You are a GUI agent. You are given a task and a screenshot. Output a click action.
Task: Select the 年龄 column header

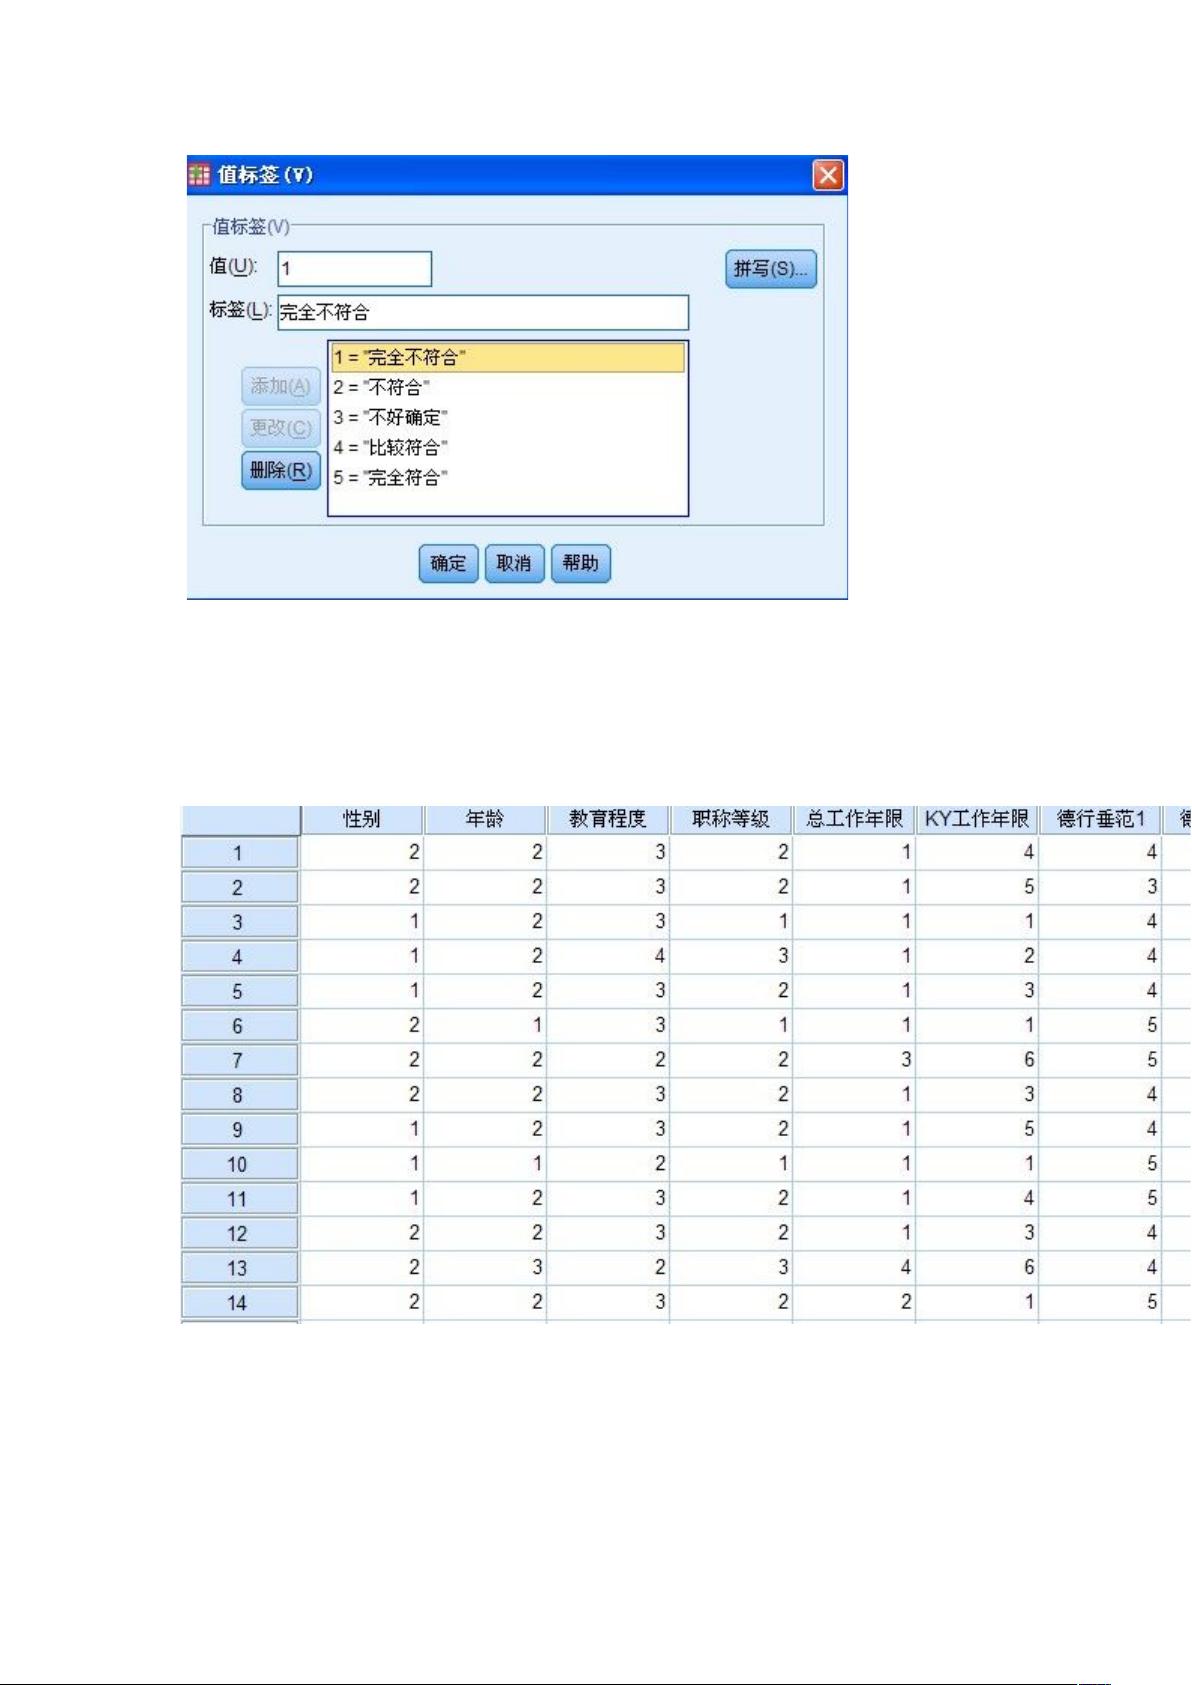click(x=484, y=819)
